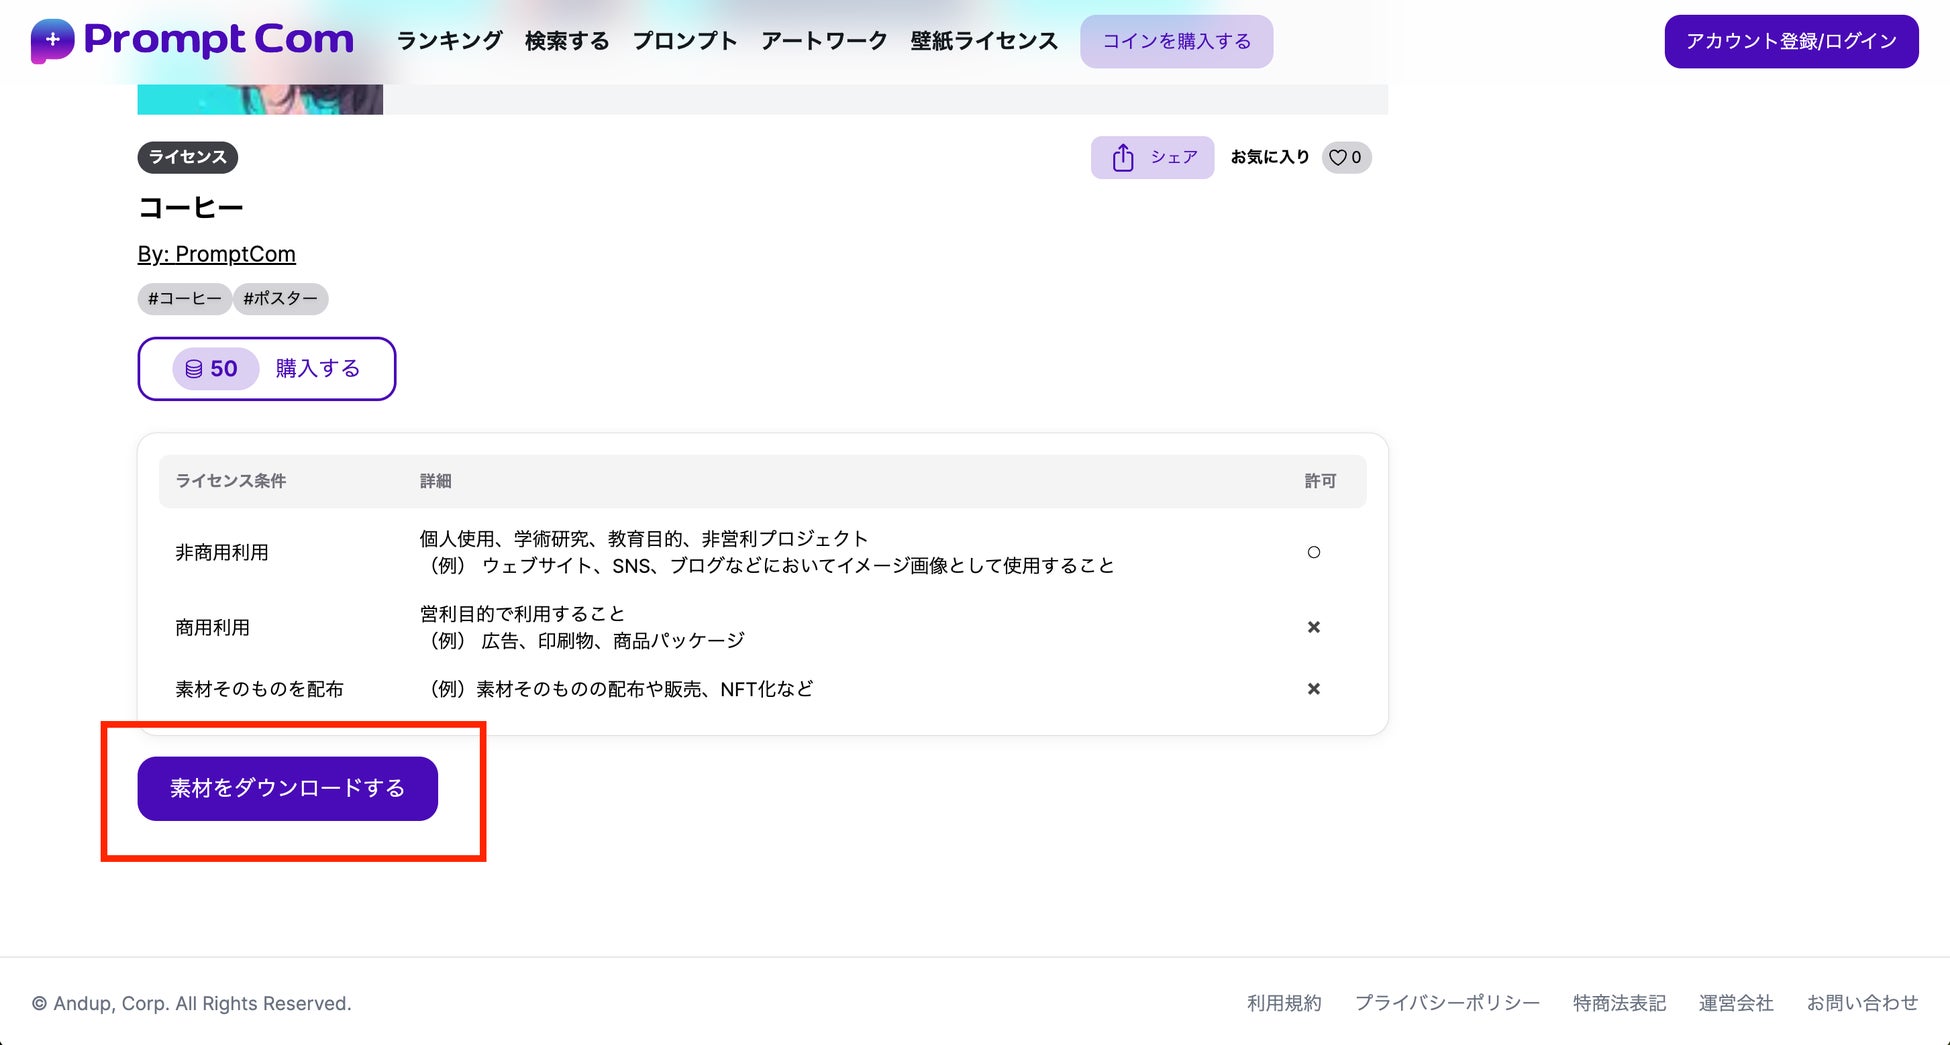
Task: Click the 素材をダウンロードする button
Action: (287, 788)
